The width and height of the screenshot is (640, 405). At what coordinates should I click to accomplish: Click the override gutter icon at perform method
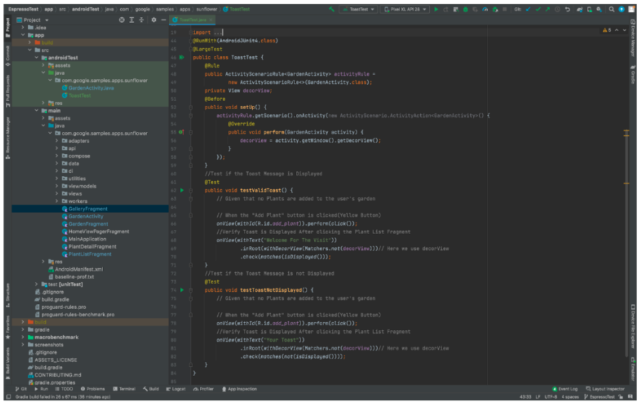click(182, 132)
